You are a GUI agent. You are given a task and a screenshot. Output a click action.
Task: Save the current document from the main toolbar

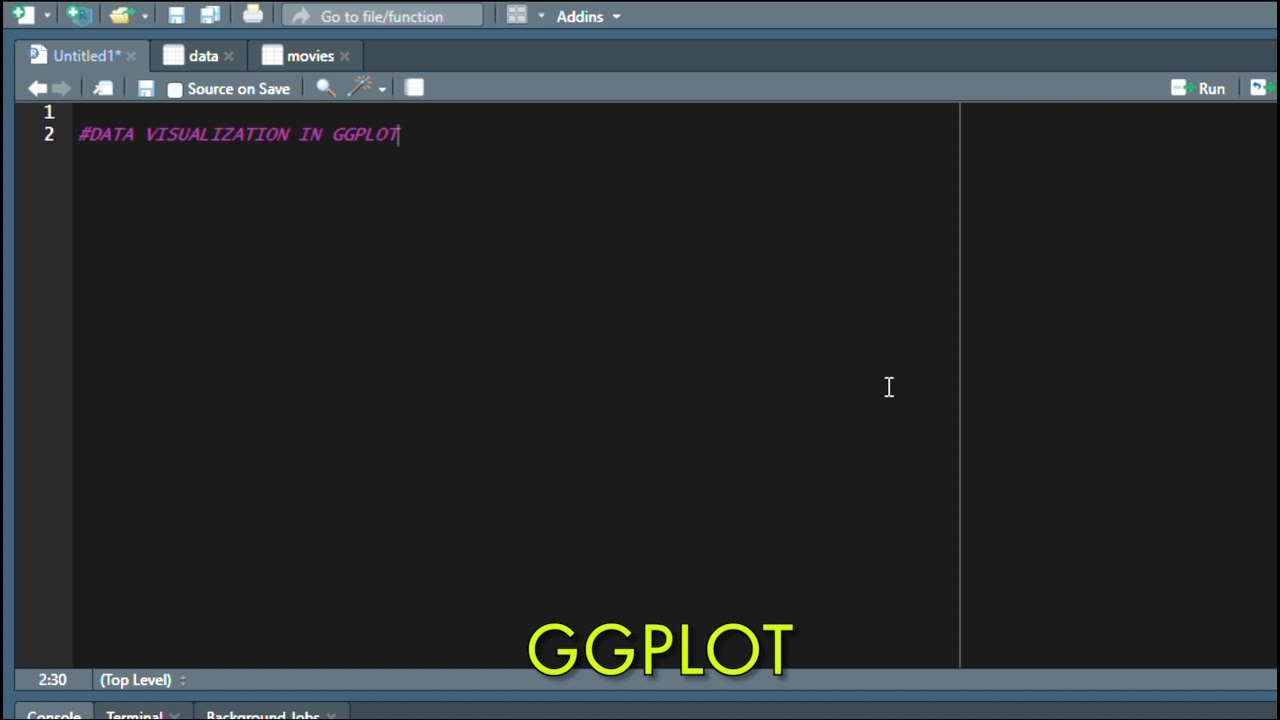(x=176, y=15)
